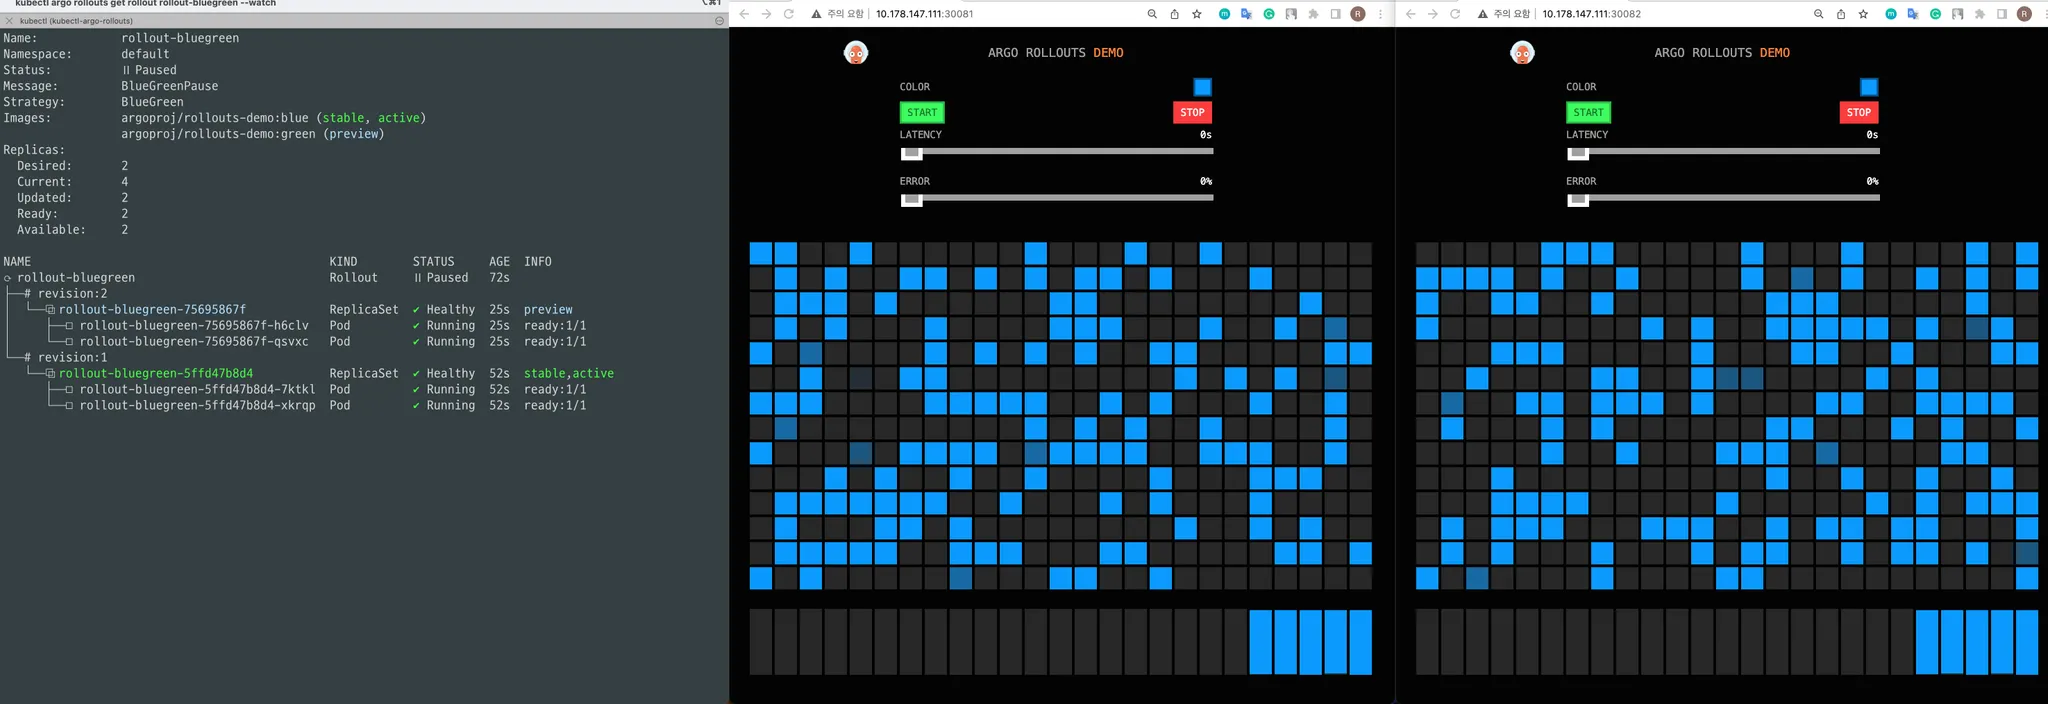This screenshot has height=704, width=2048.
Task: Click the '॥ Paused' status in Status row
Action: pos(149,70)
